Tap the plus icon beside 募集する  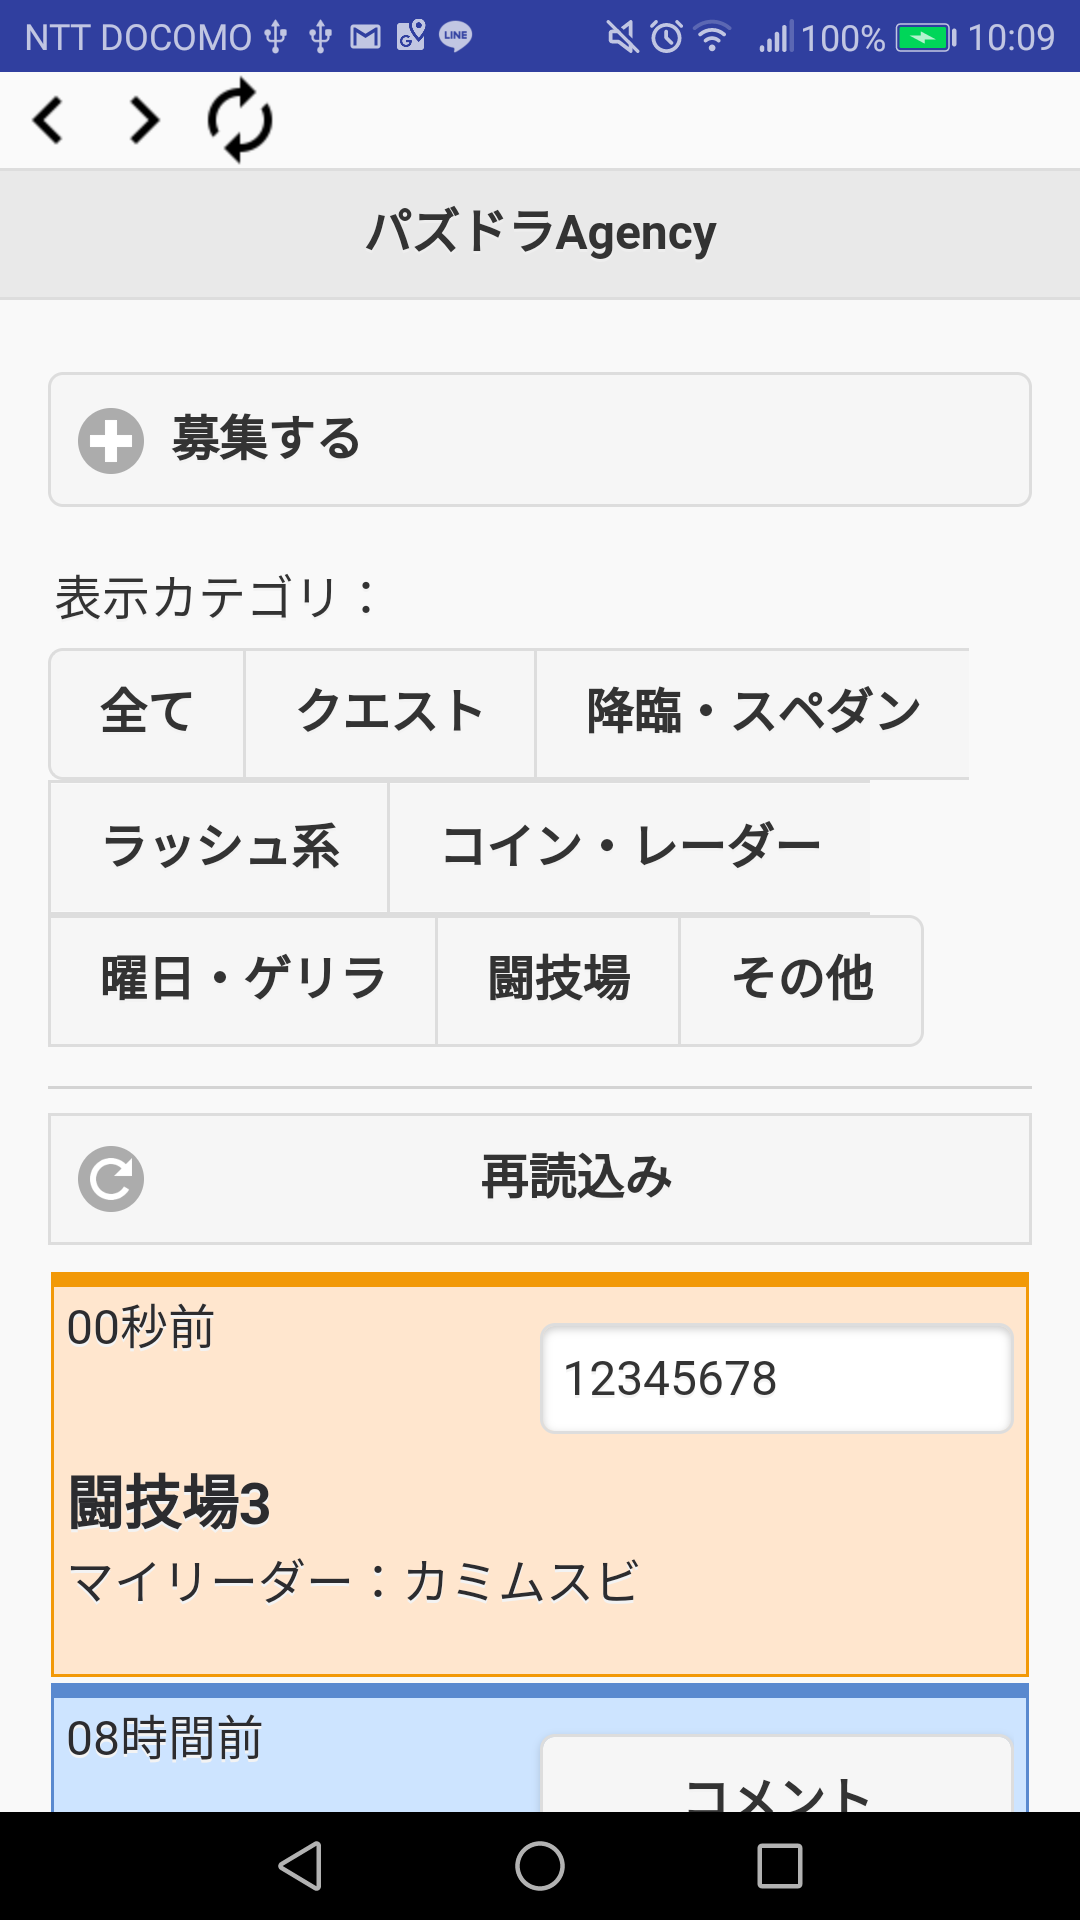tap(111, 440)
